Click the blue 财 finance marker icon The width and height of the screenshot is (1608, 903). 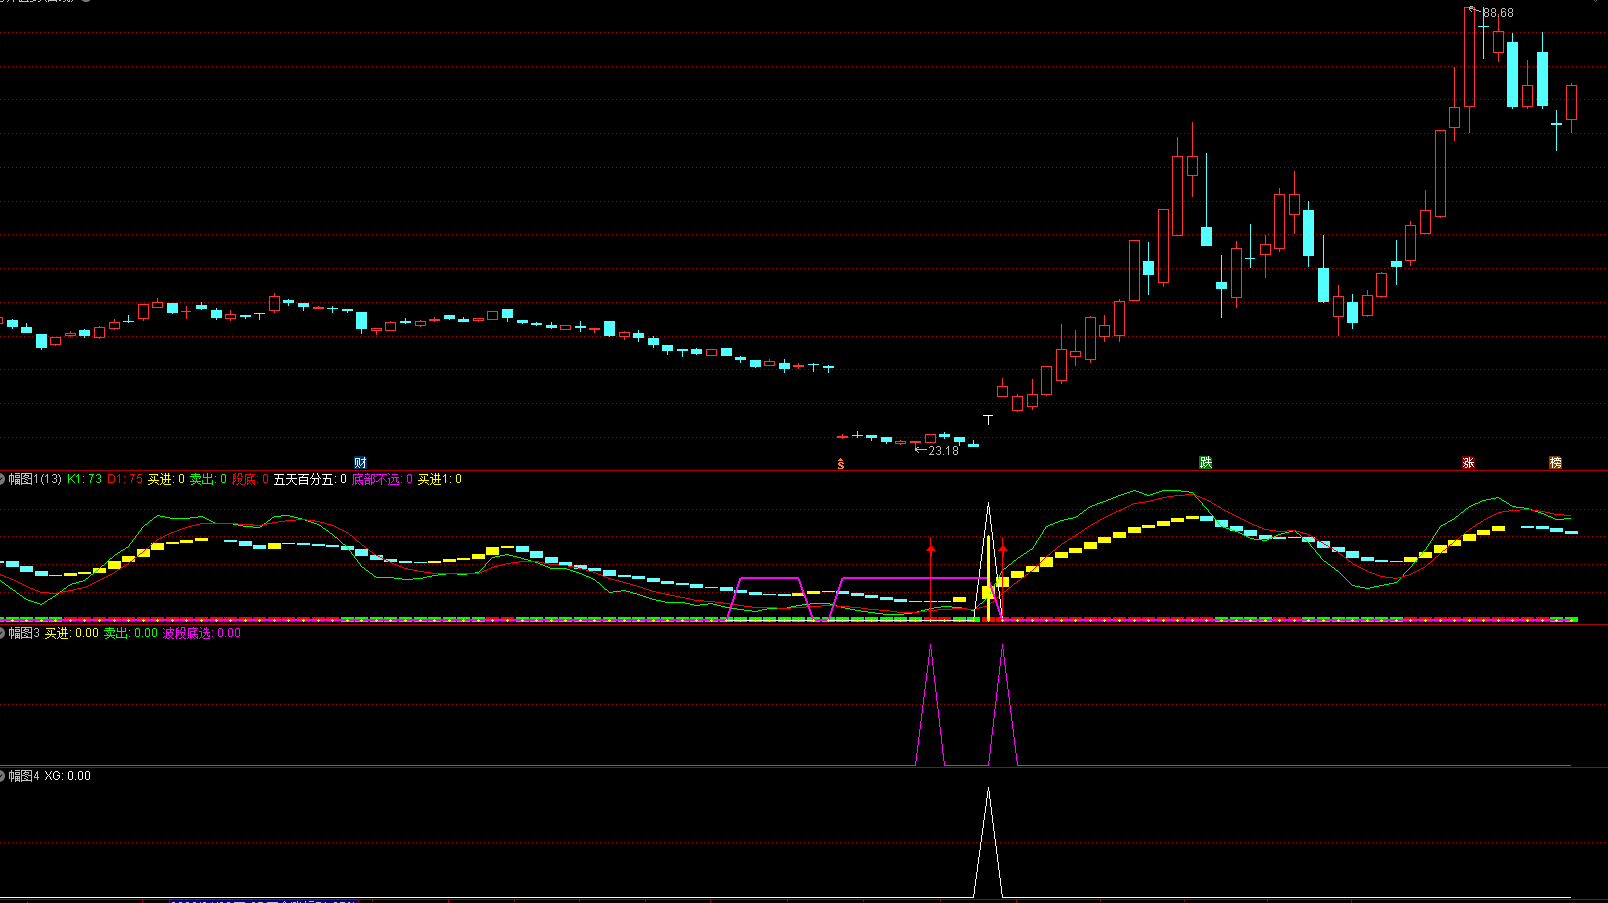tap(360, 462)
